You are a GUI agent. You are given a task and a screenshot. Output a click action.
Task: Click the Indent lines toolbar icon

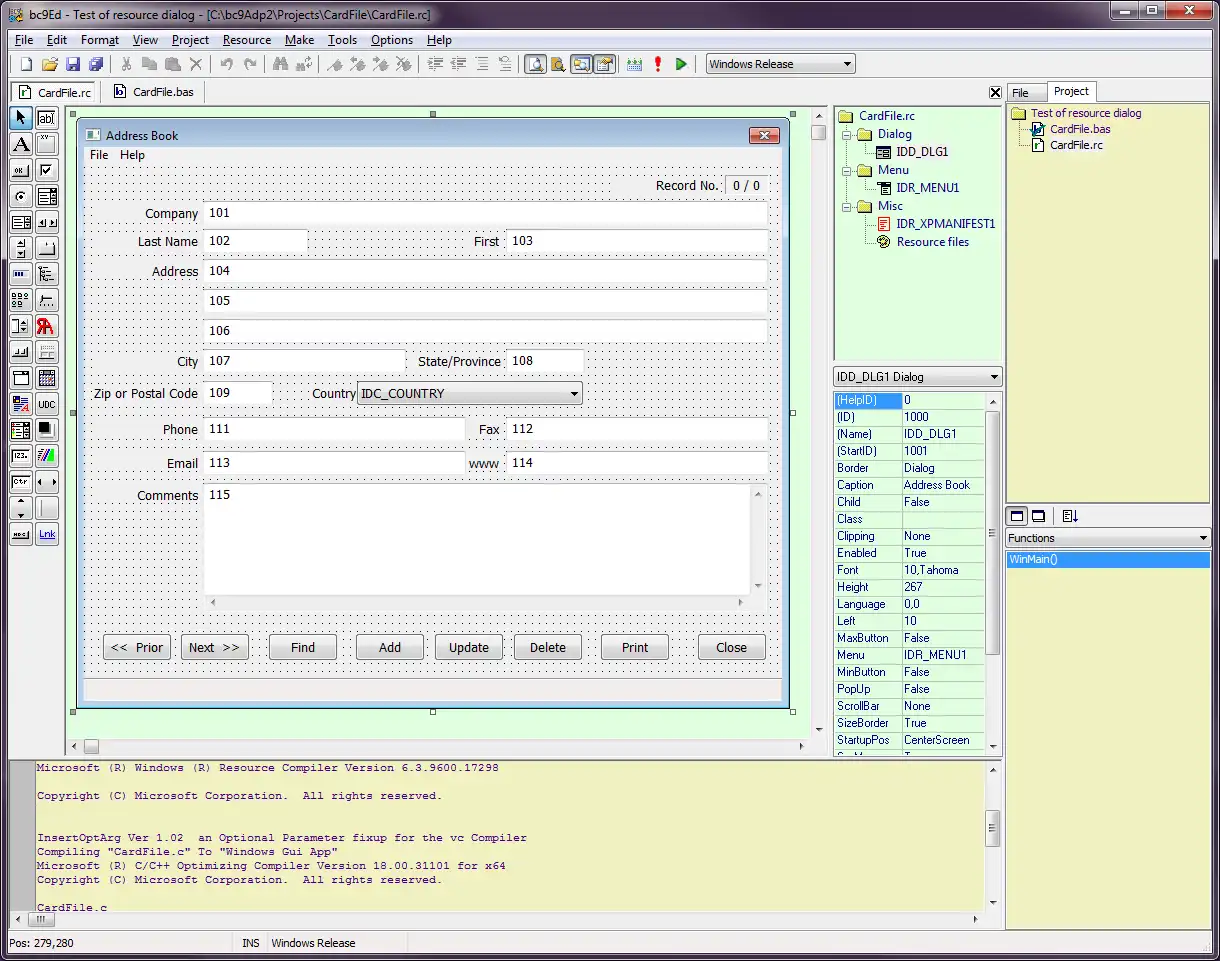point(435,64)
